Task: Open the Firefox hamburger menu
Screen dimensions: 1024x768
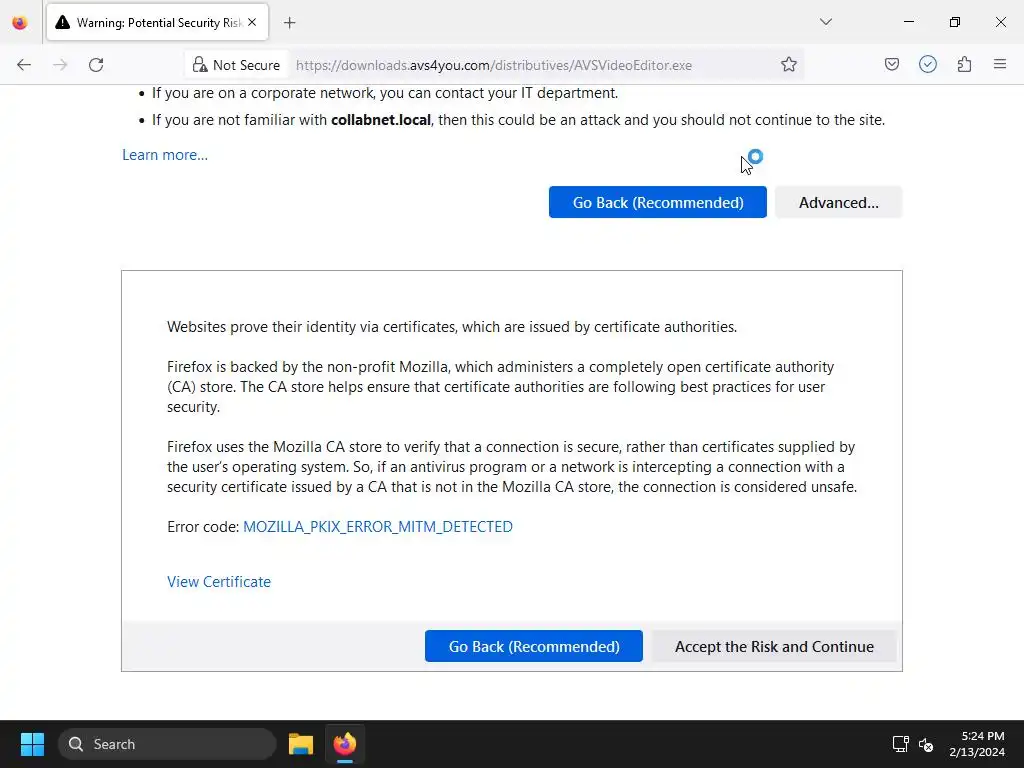Action: click(999, 64)
